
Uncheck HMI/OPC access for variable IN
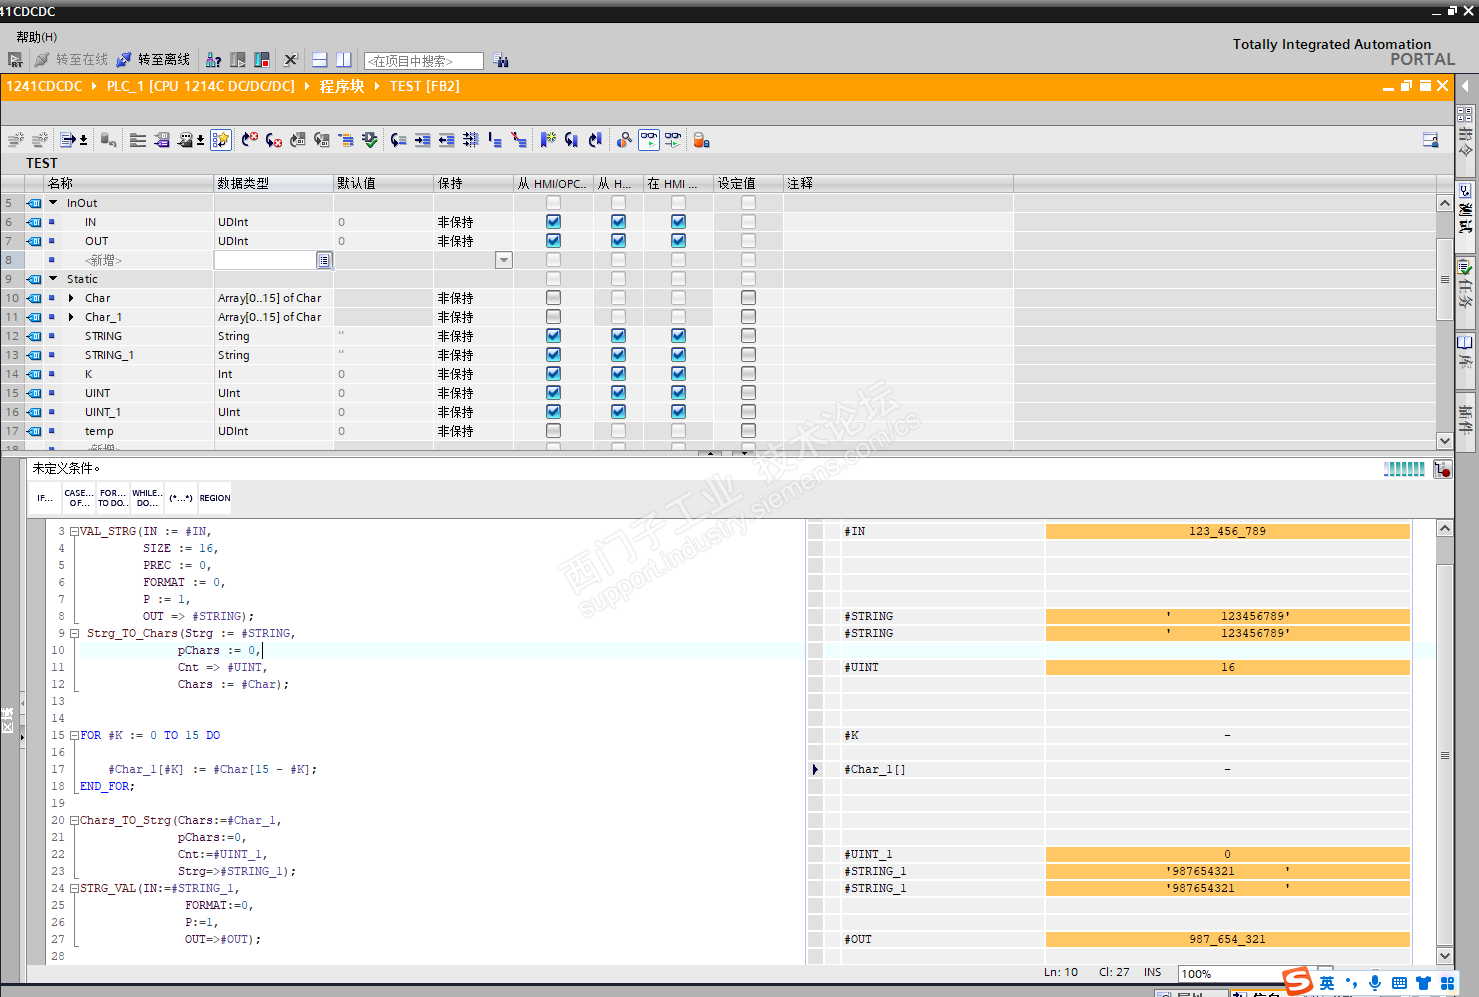553,222
